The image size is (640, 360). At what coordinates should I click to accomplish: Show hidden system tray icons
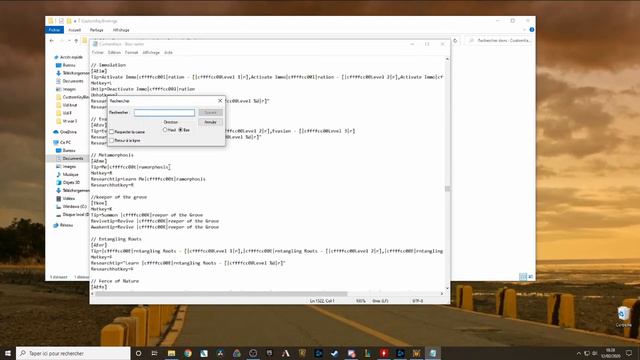[x=578, y=353]
